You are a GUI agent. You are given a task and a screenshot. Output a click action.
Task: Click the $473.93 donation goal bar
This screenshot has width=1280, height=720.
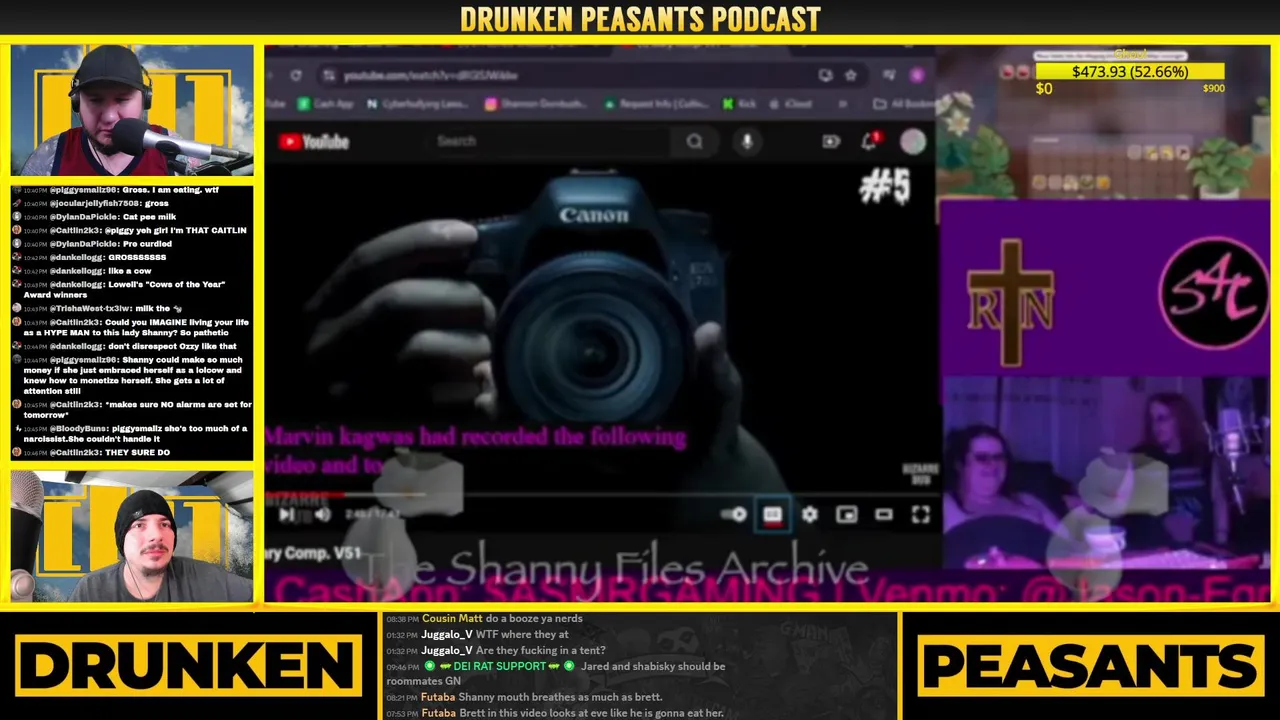click(x=1130, y=72)
